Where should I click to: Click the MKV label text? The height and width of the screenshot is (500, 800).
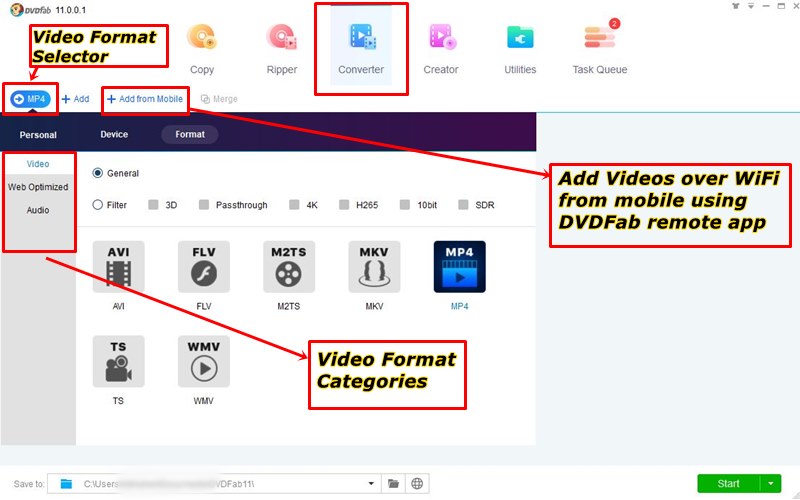[374, 306]
